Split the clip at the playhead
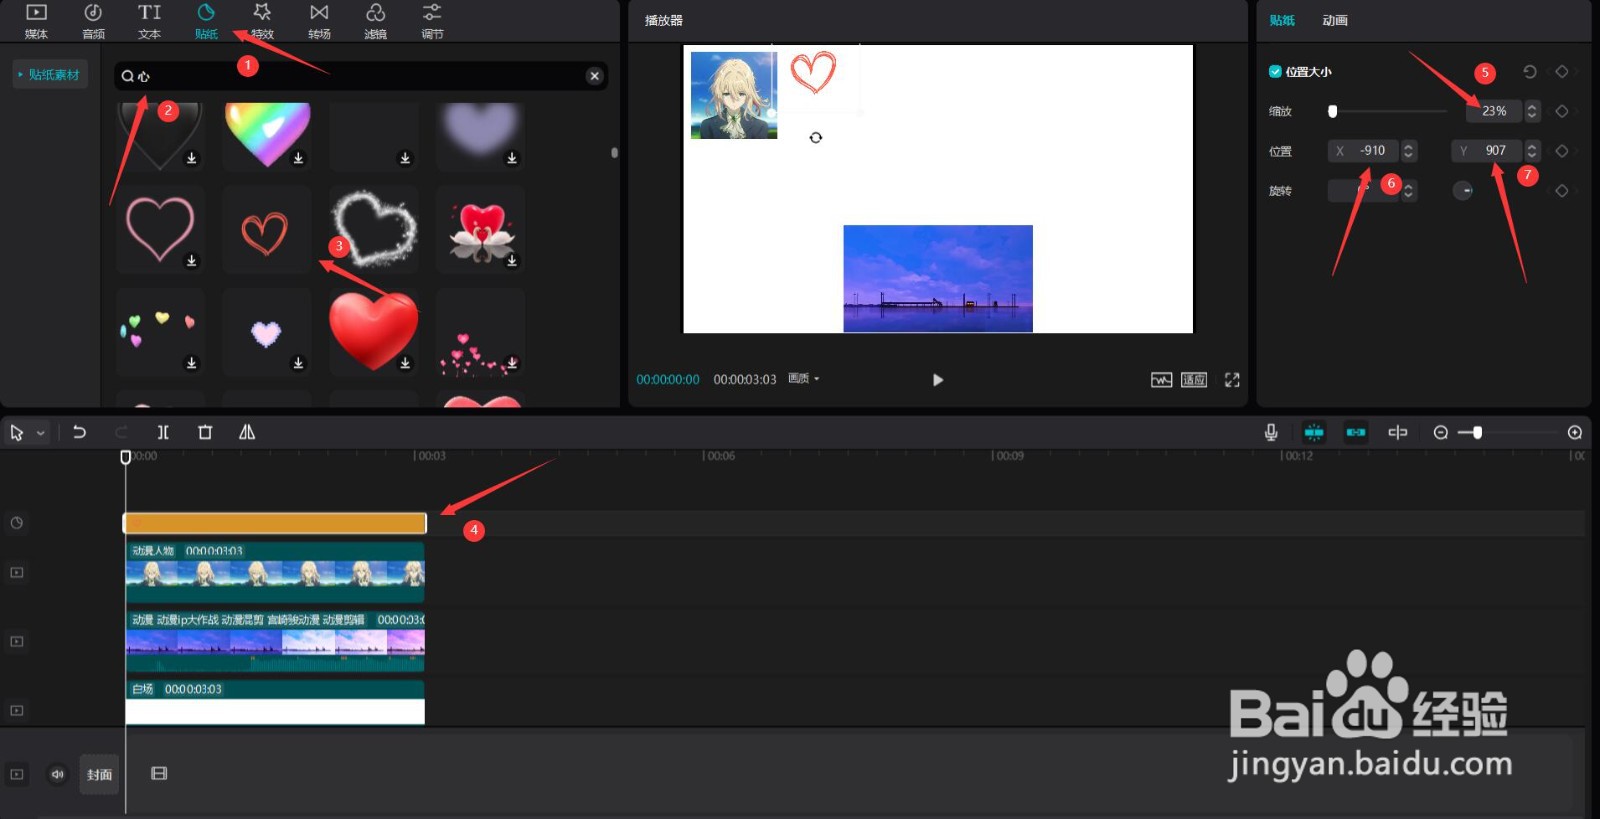Viewport: 1600px width, 819px height. (x=163, y=432)
